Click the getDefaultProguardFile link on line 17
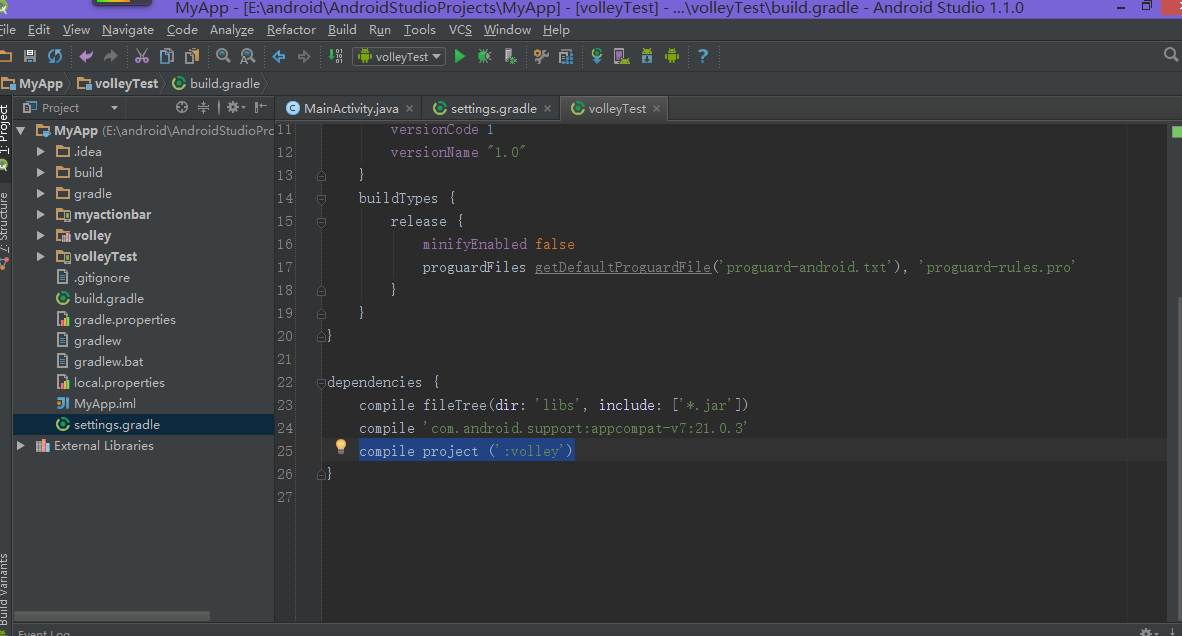The width and height of the screenshot is (1182, 636). click(623, 268)
